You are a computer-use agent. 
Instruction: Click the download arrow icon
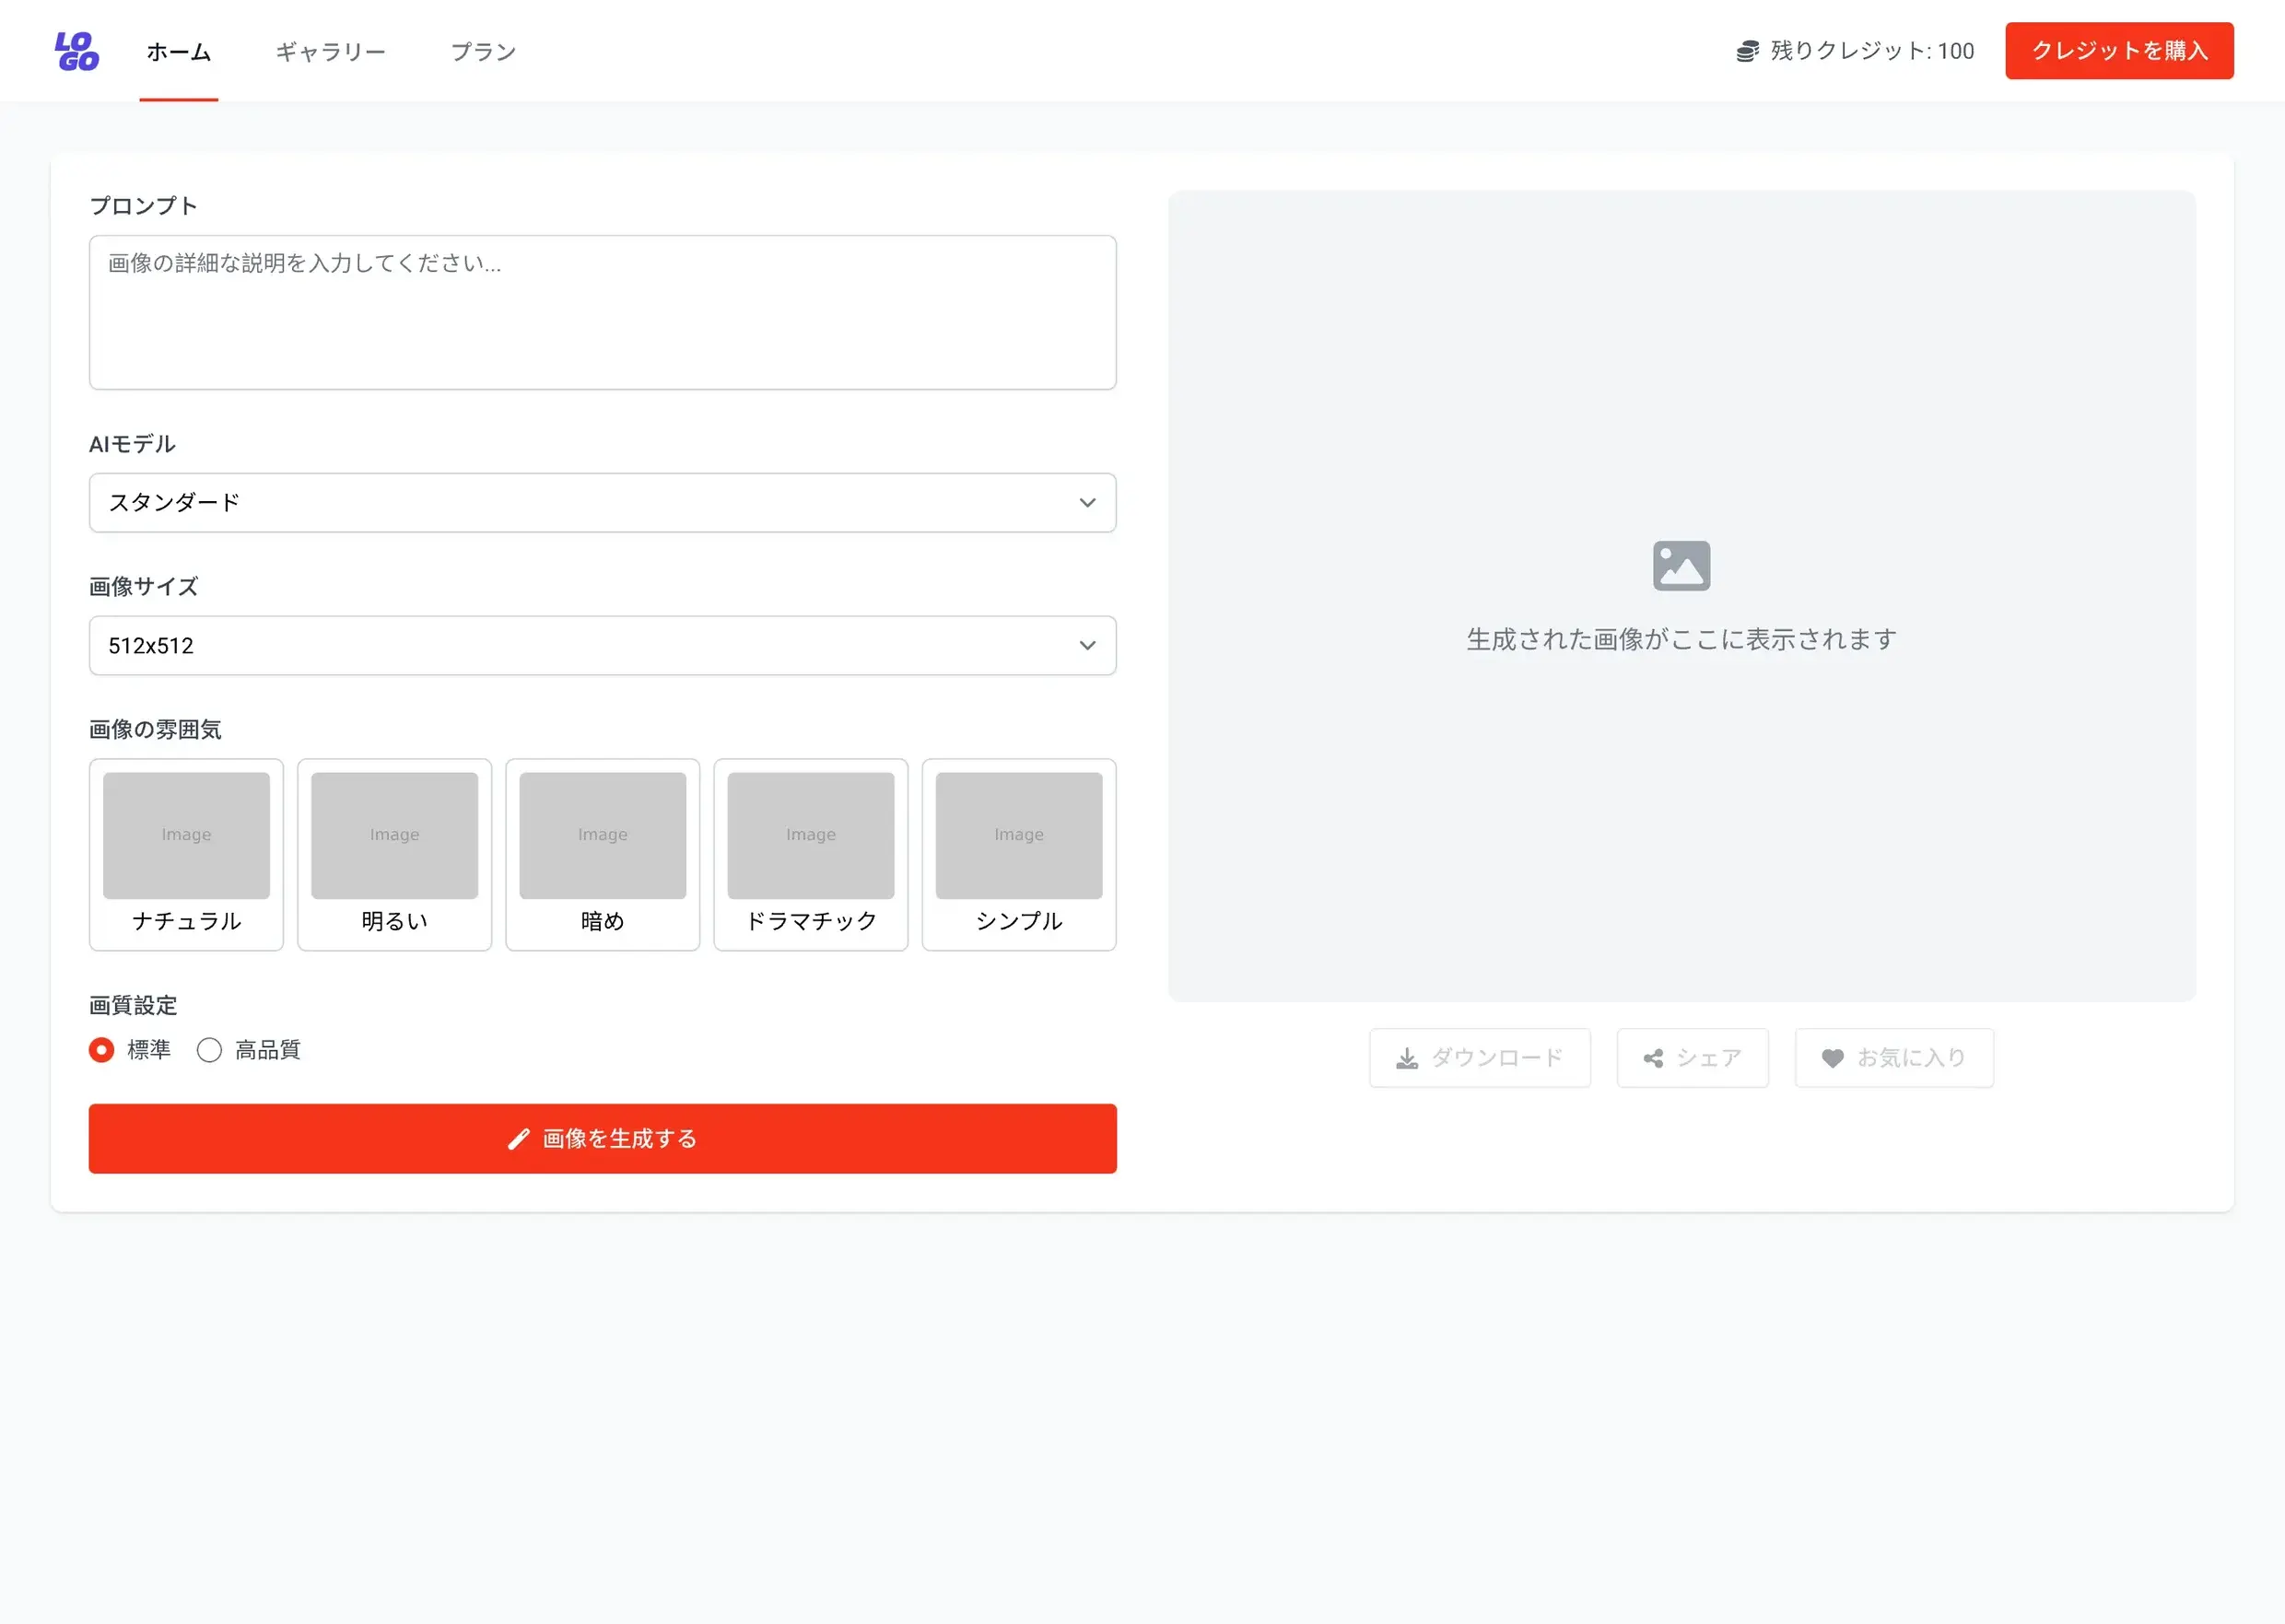tap(1407, 1058)
